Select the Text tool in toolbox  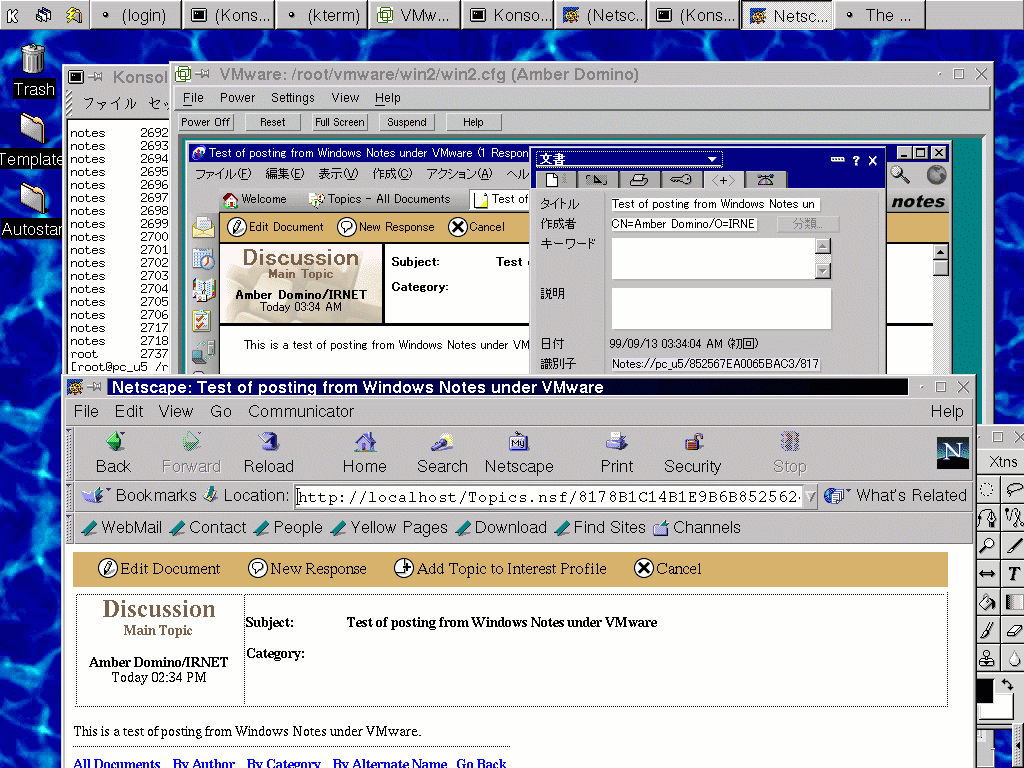(x=1014, y=573)
